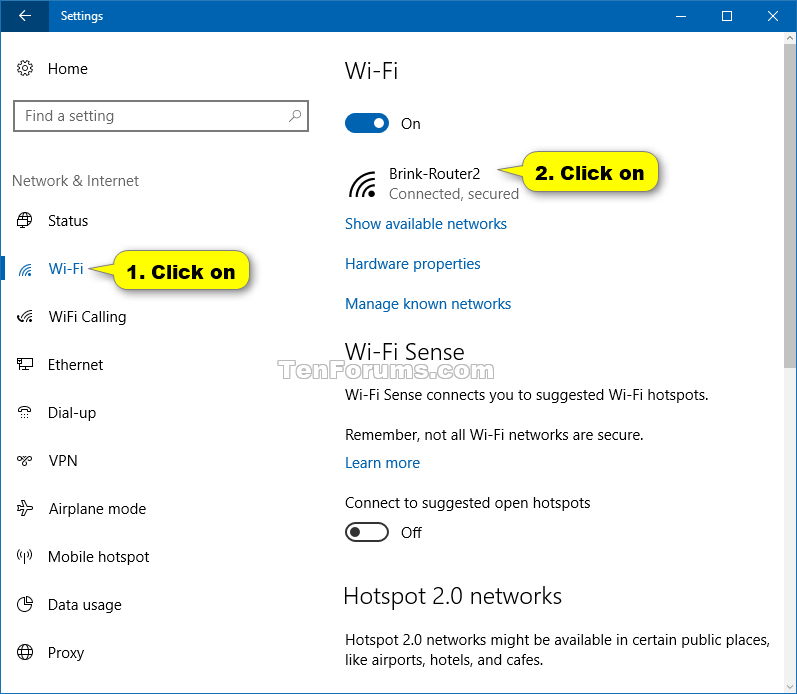Minimize the Settings window

681,16
